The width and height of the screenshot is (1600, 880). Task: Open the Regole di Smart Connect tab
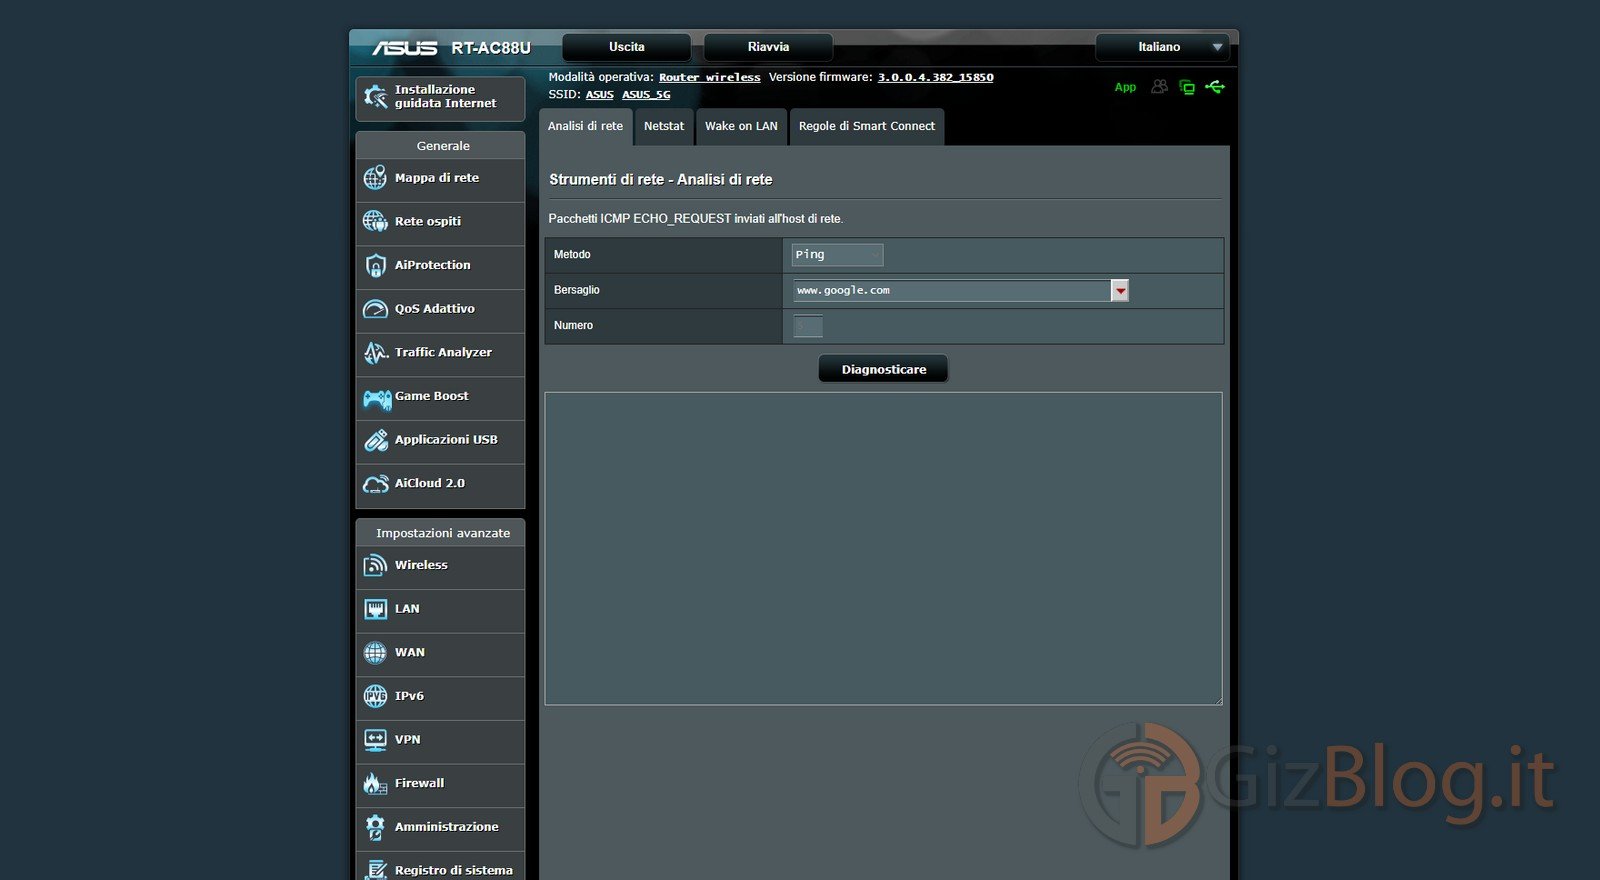click(867, 127)
